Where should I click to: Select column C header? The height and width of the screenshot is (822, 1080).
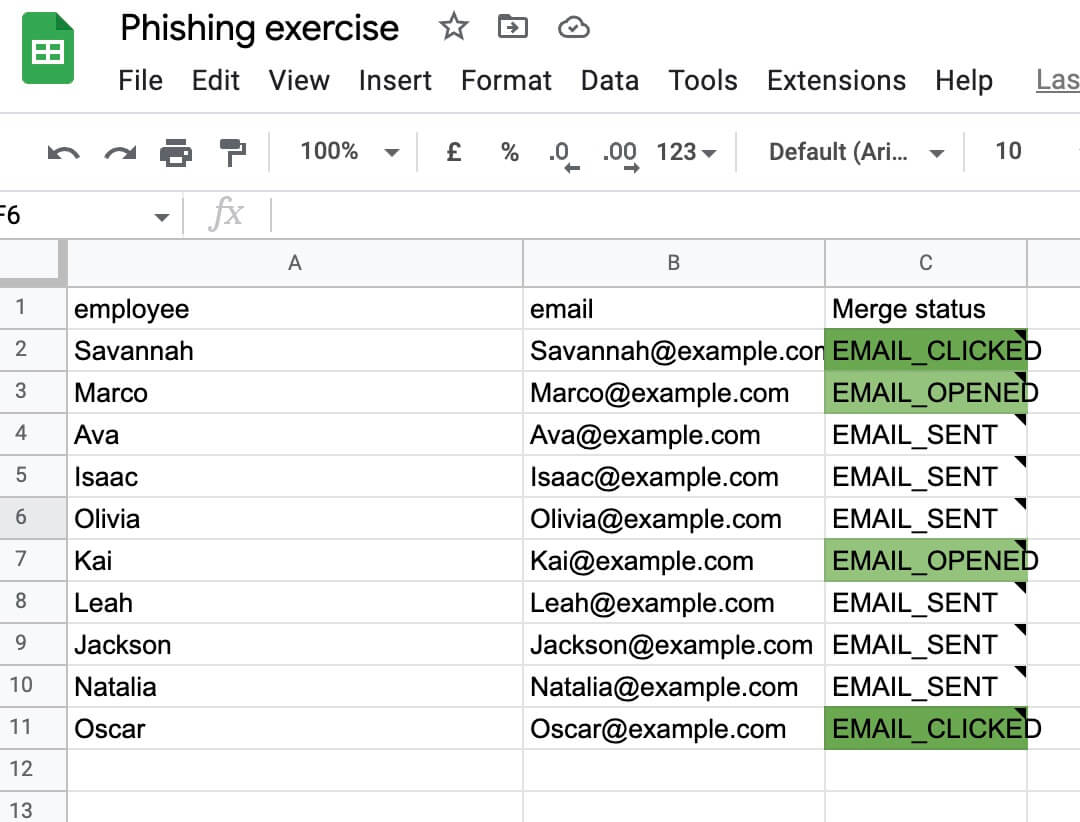(926, 263)
